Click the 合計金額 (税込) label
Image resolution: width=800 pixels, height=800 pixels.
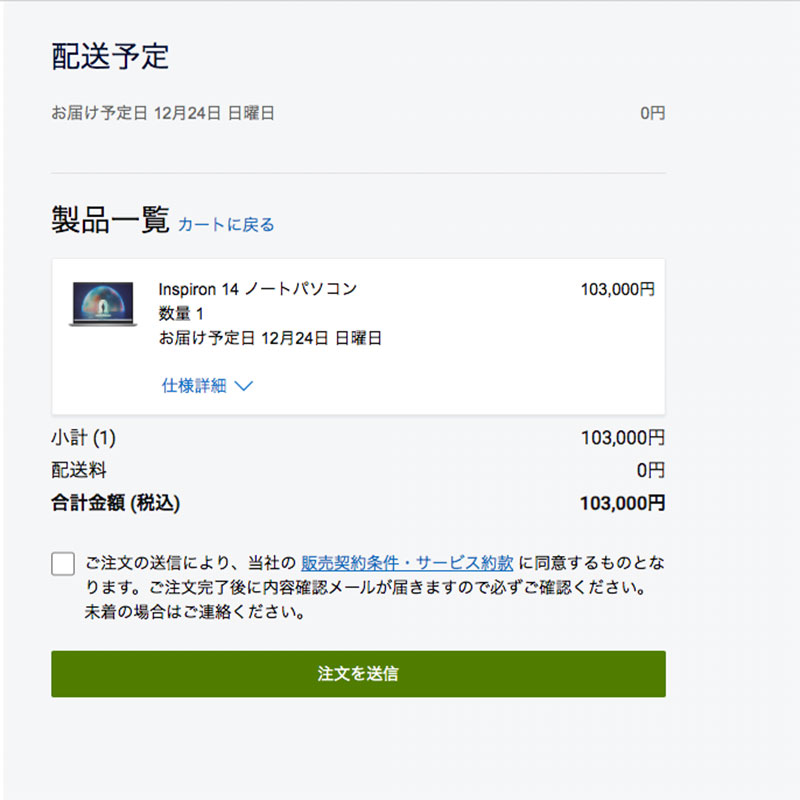[116, 503]
